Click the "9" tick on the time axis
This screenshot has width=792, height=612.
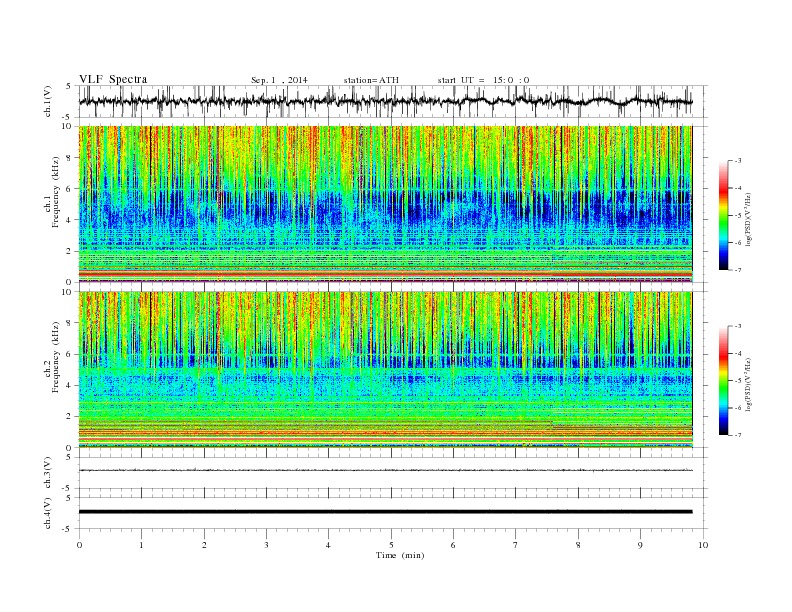pyautogui.click(x=640, y=545)
